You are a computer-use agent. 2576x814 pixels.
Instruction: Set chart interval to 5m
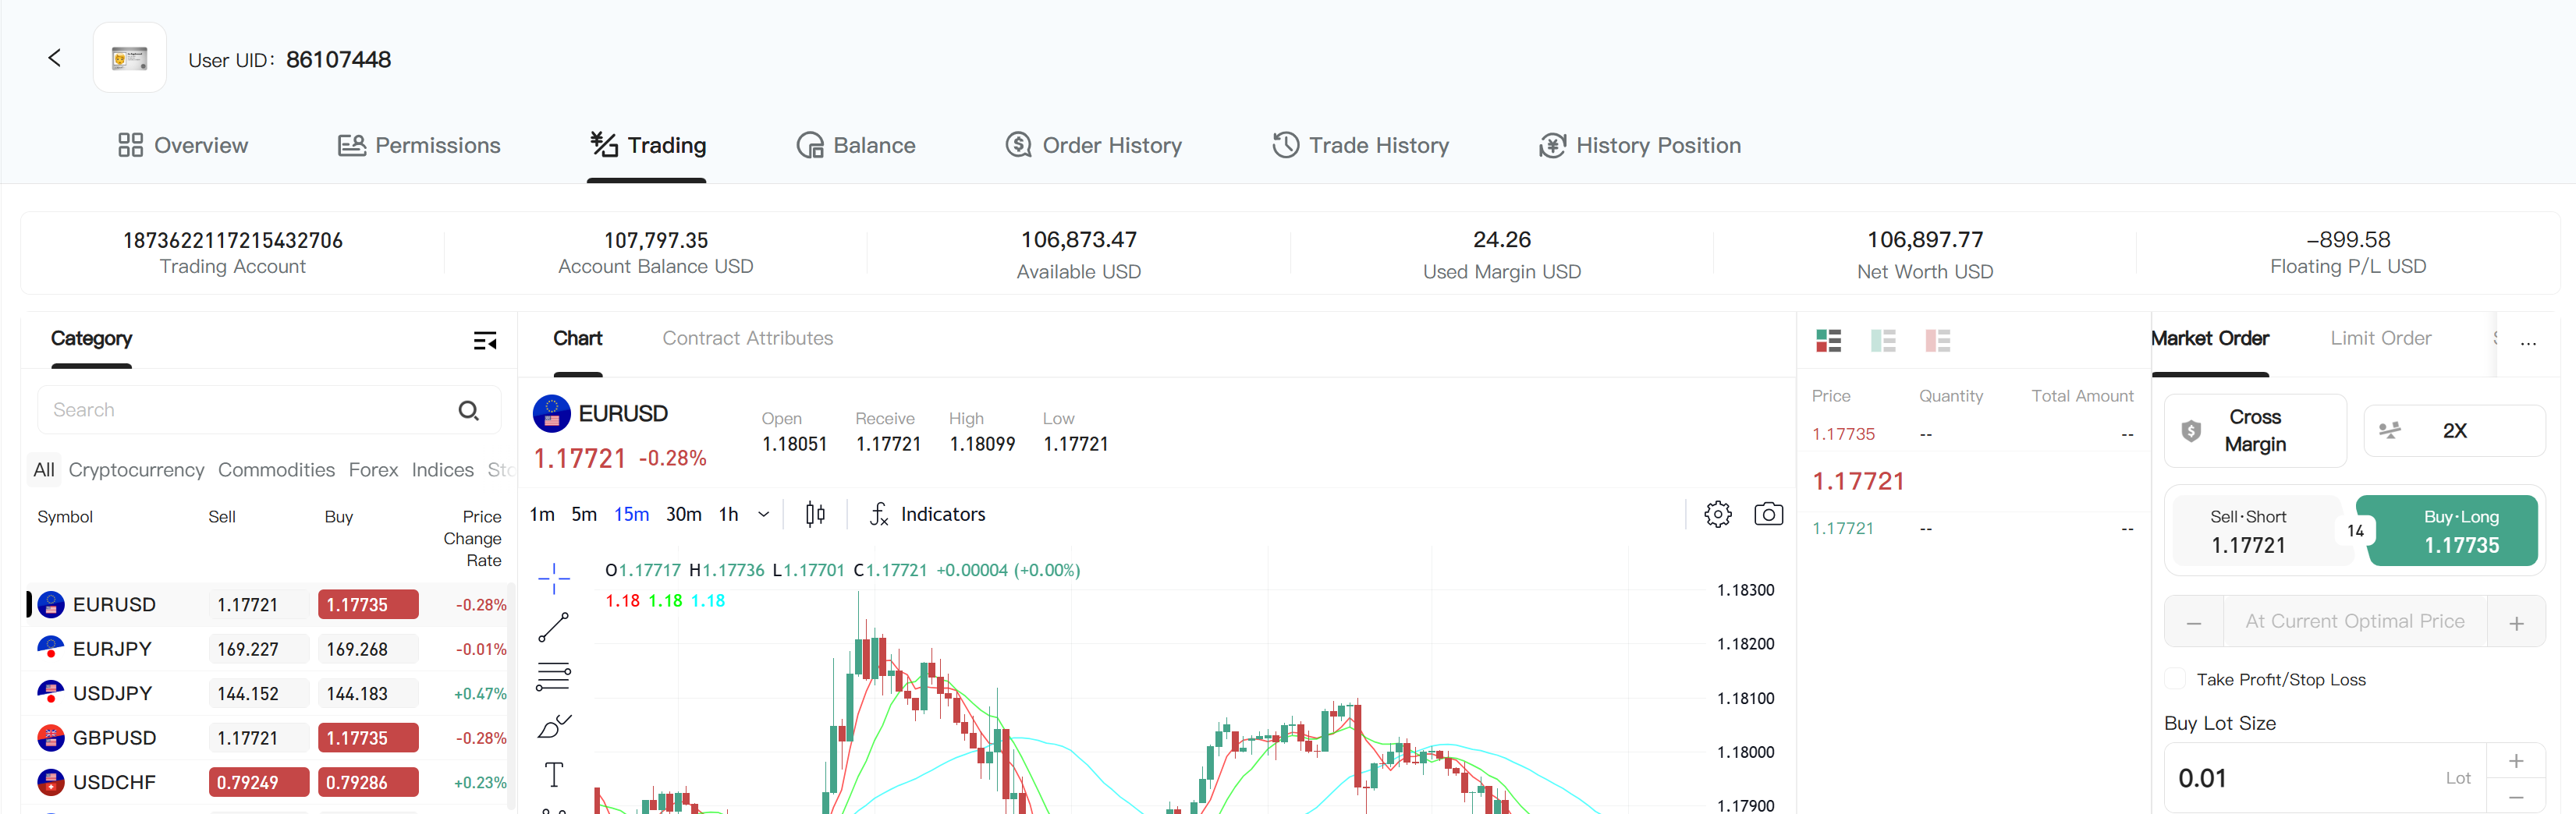(x=584, y=514)
